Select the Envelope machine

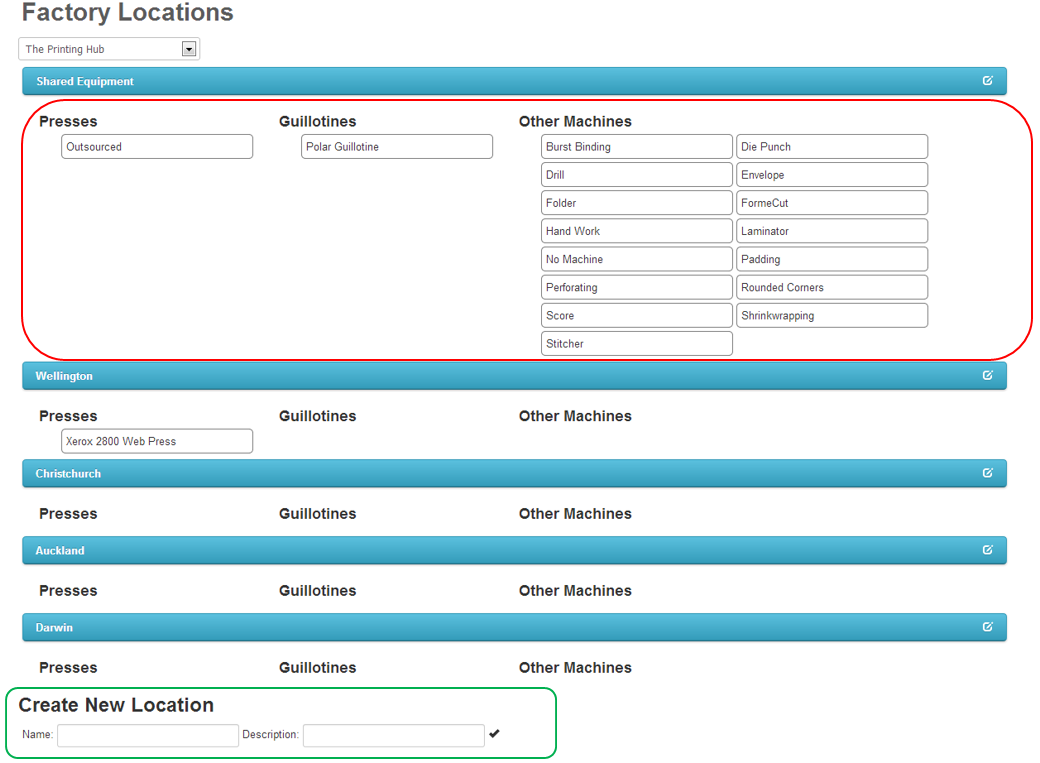(x=832, y=174)
